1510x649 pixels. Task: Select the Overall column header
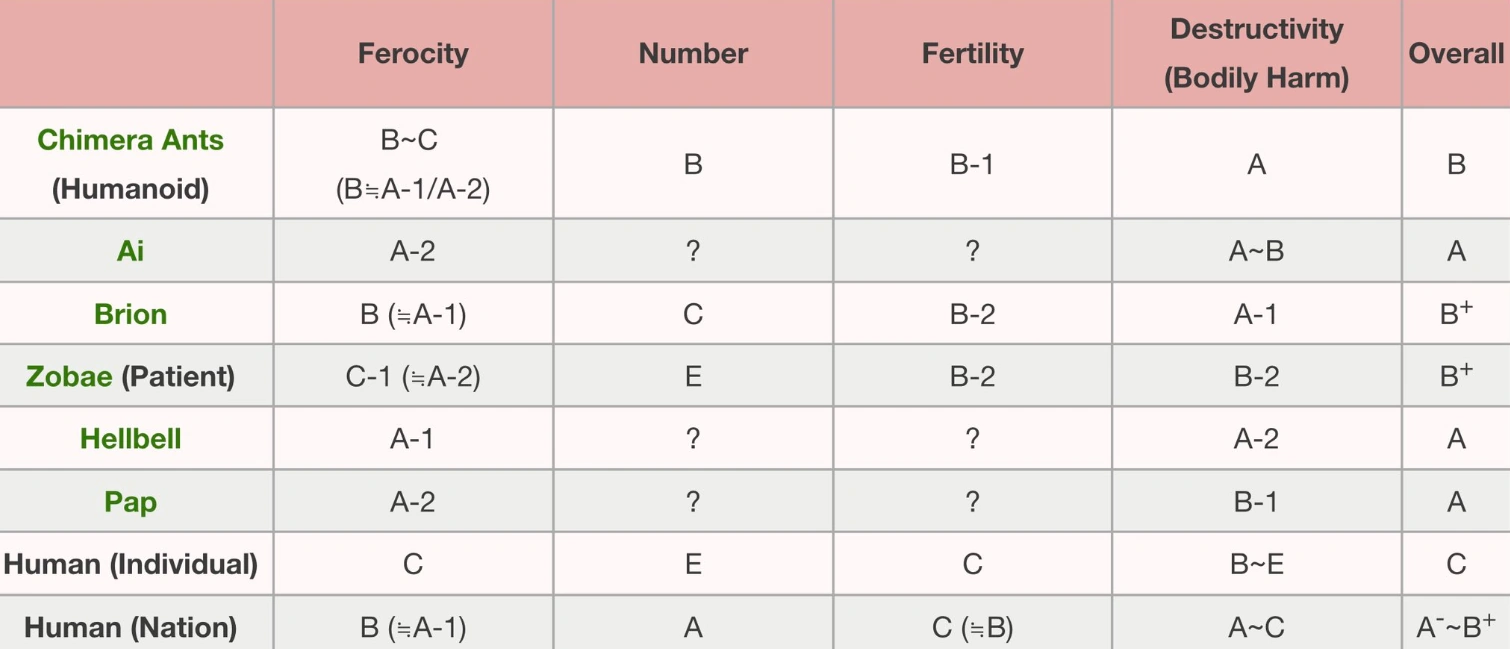coord(1456,53)
